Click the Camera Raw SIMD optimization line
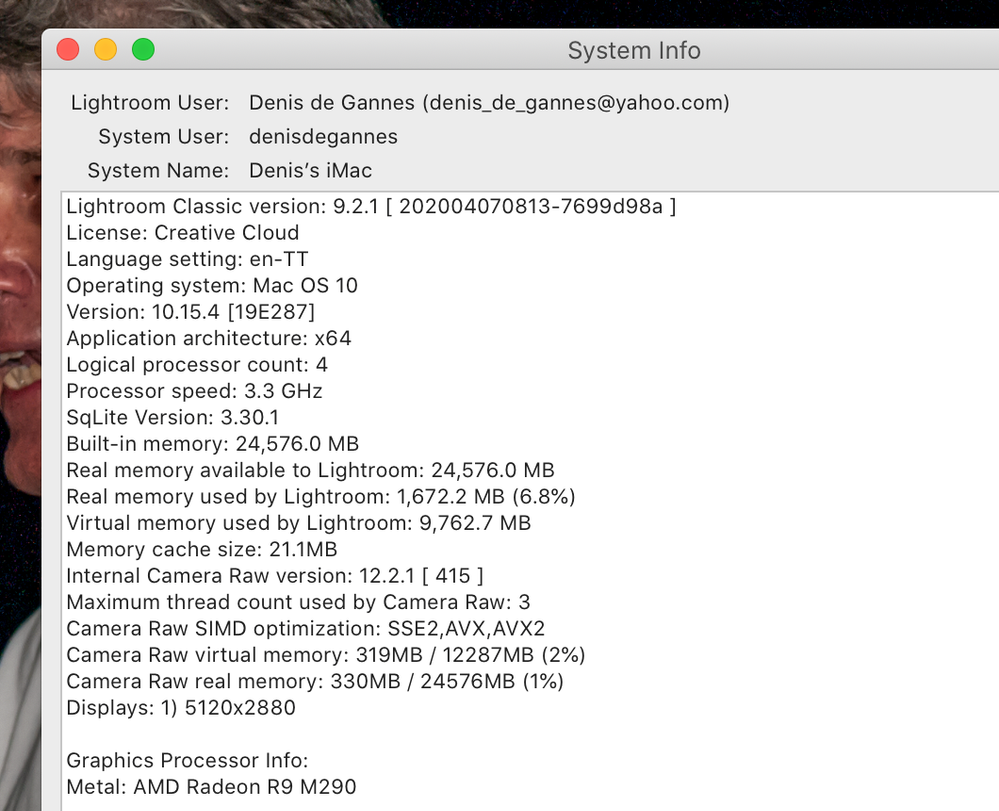999x811 pixels. point(305,629)
